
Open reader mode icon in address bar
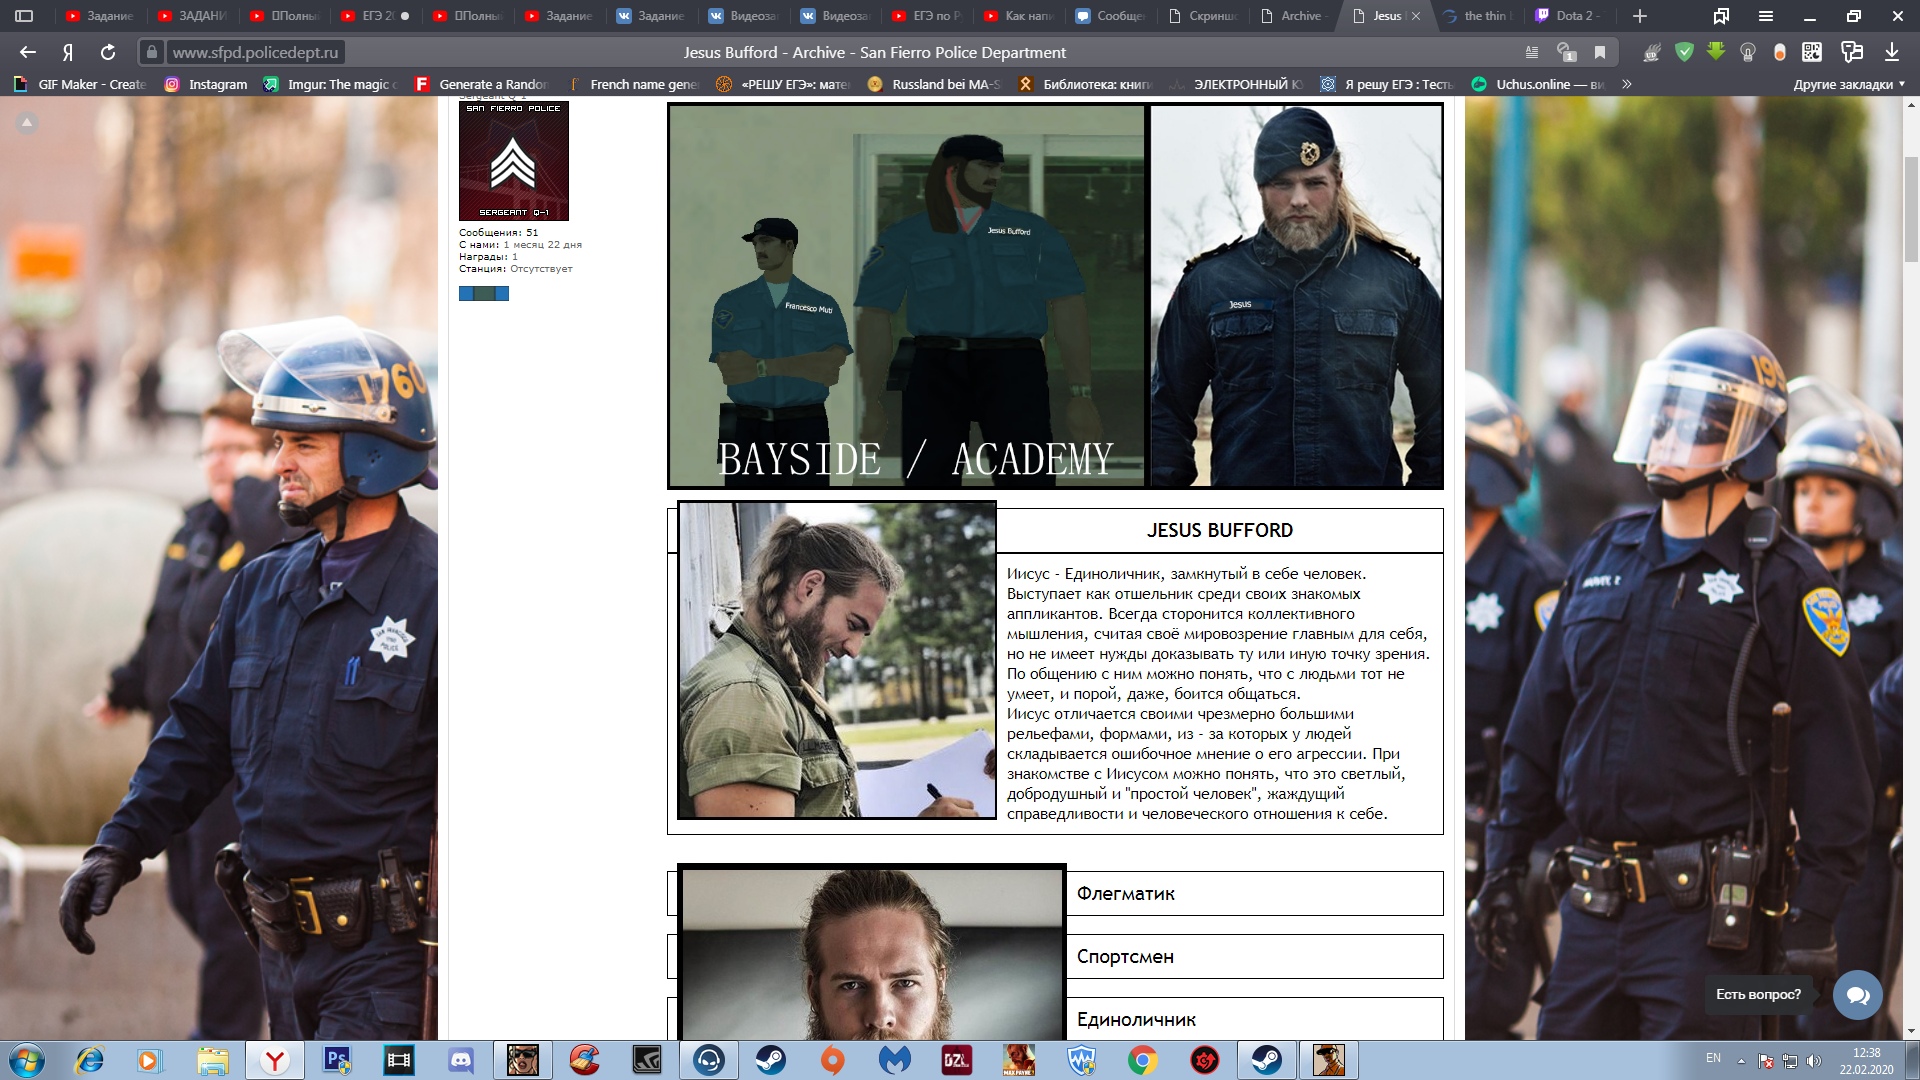click(x=1532, y=52)
